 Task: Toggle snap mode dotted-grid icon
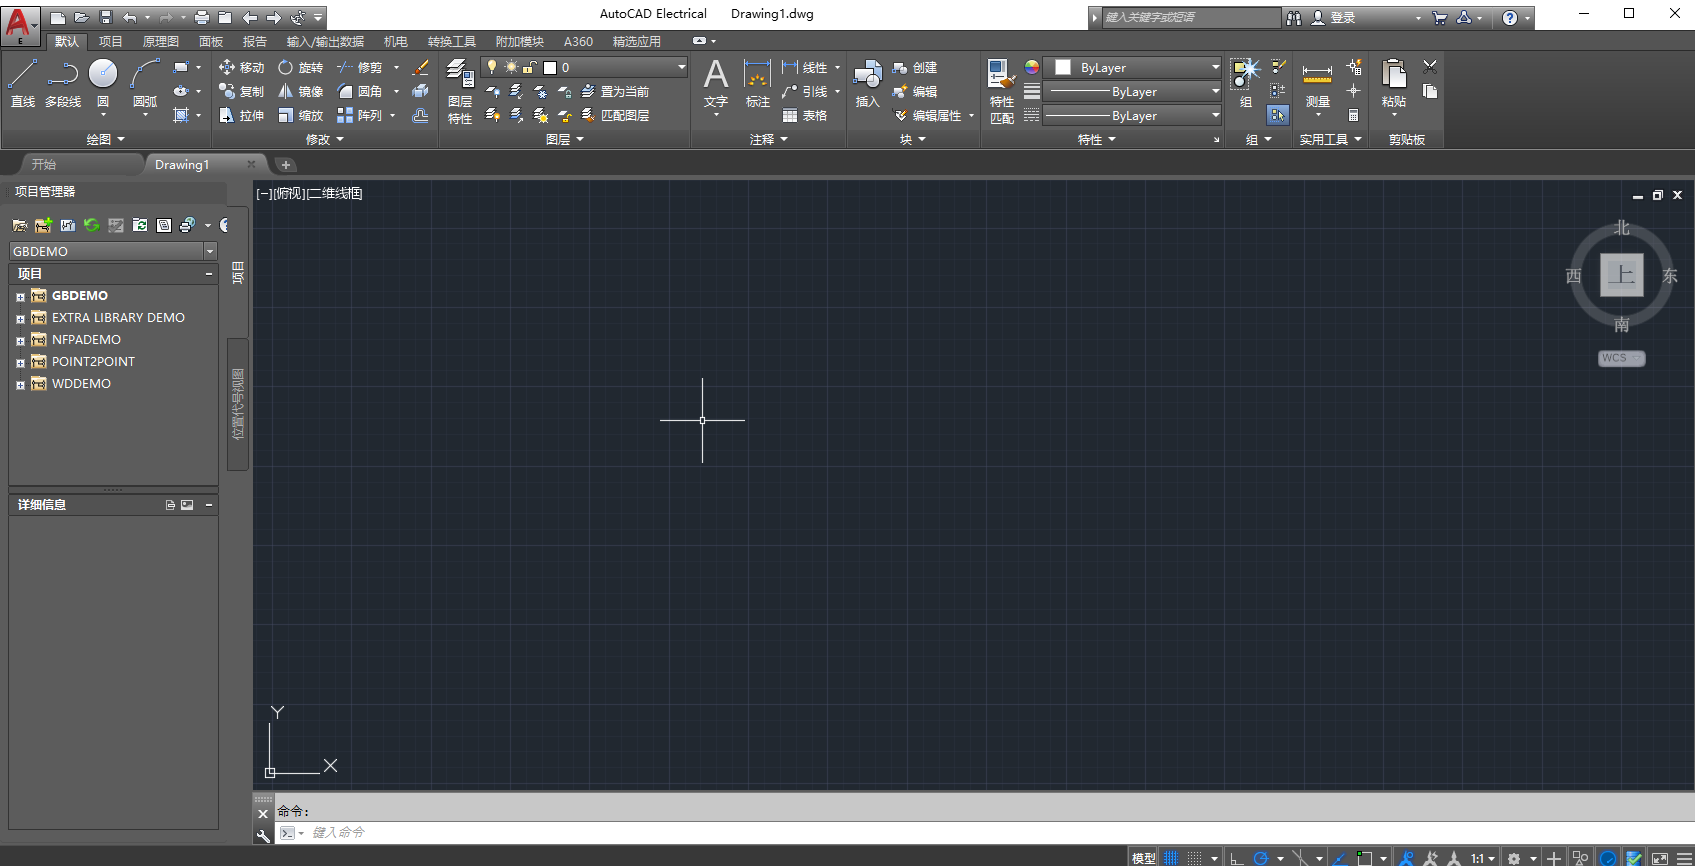(x=1195, y=858)
